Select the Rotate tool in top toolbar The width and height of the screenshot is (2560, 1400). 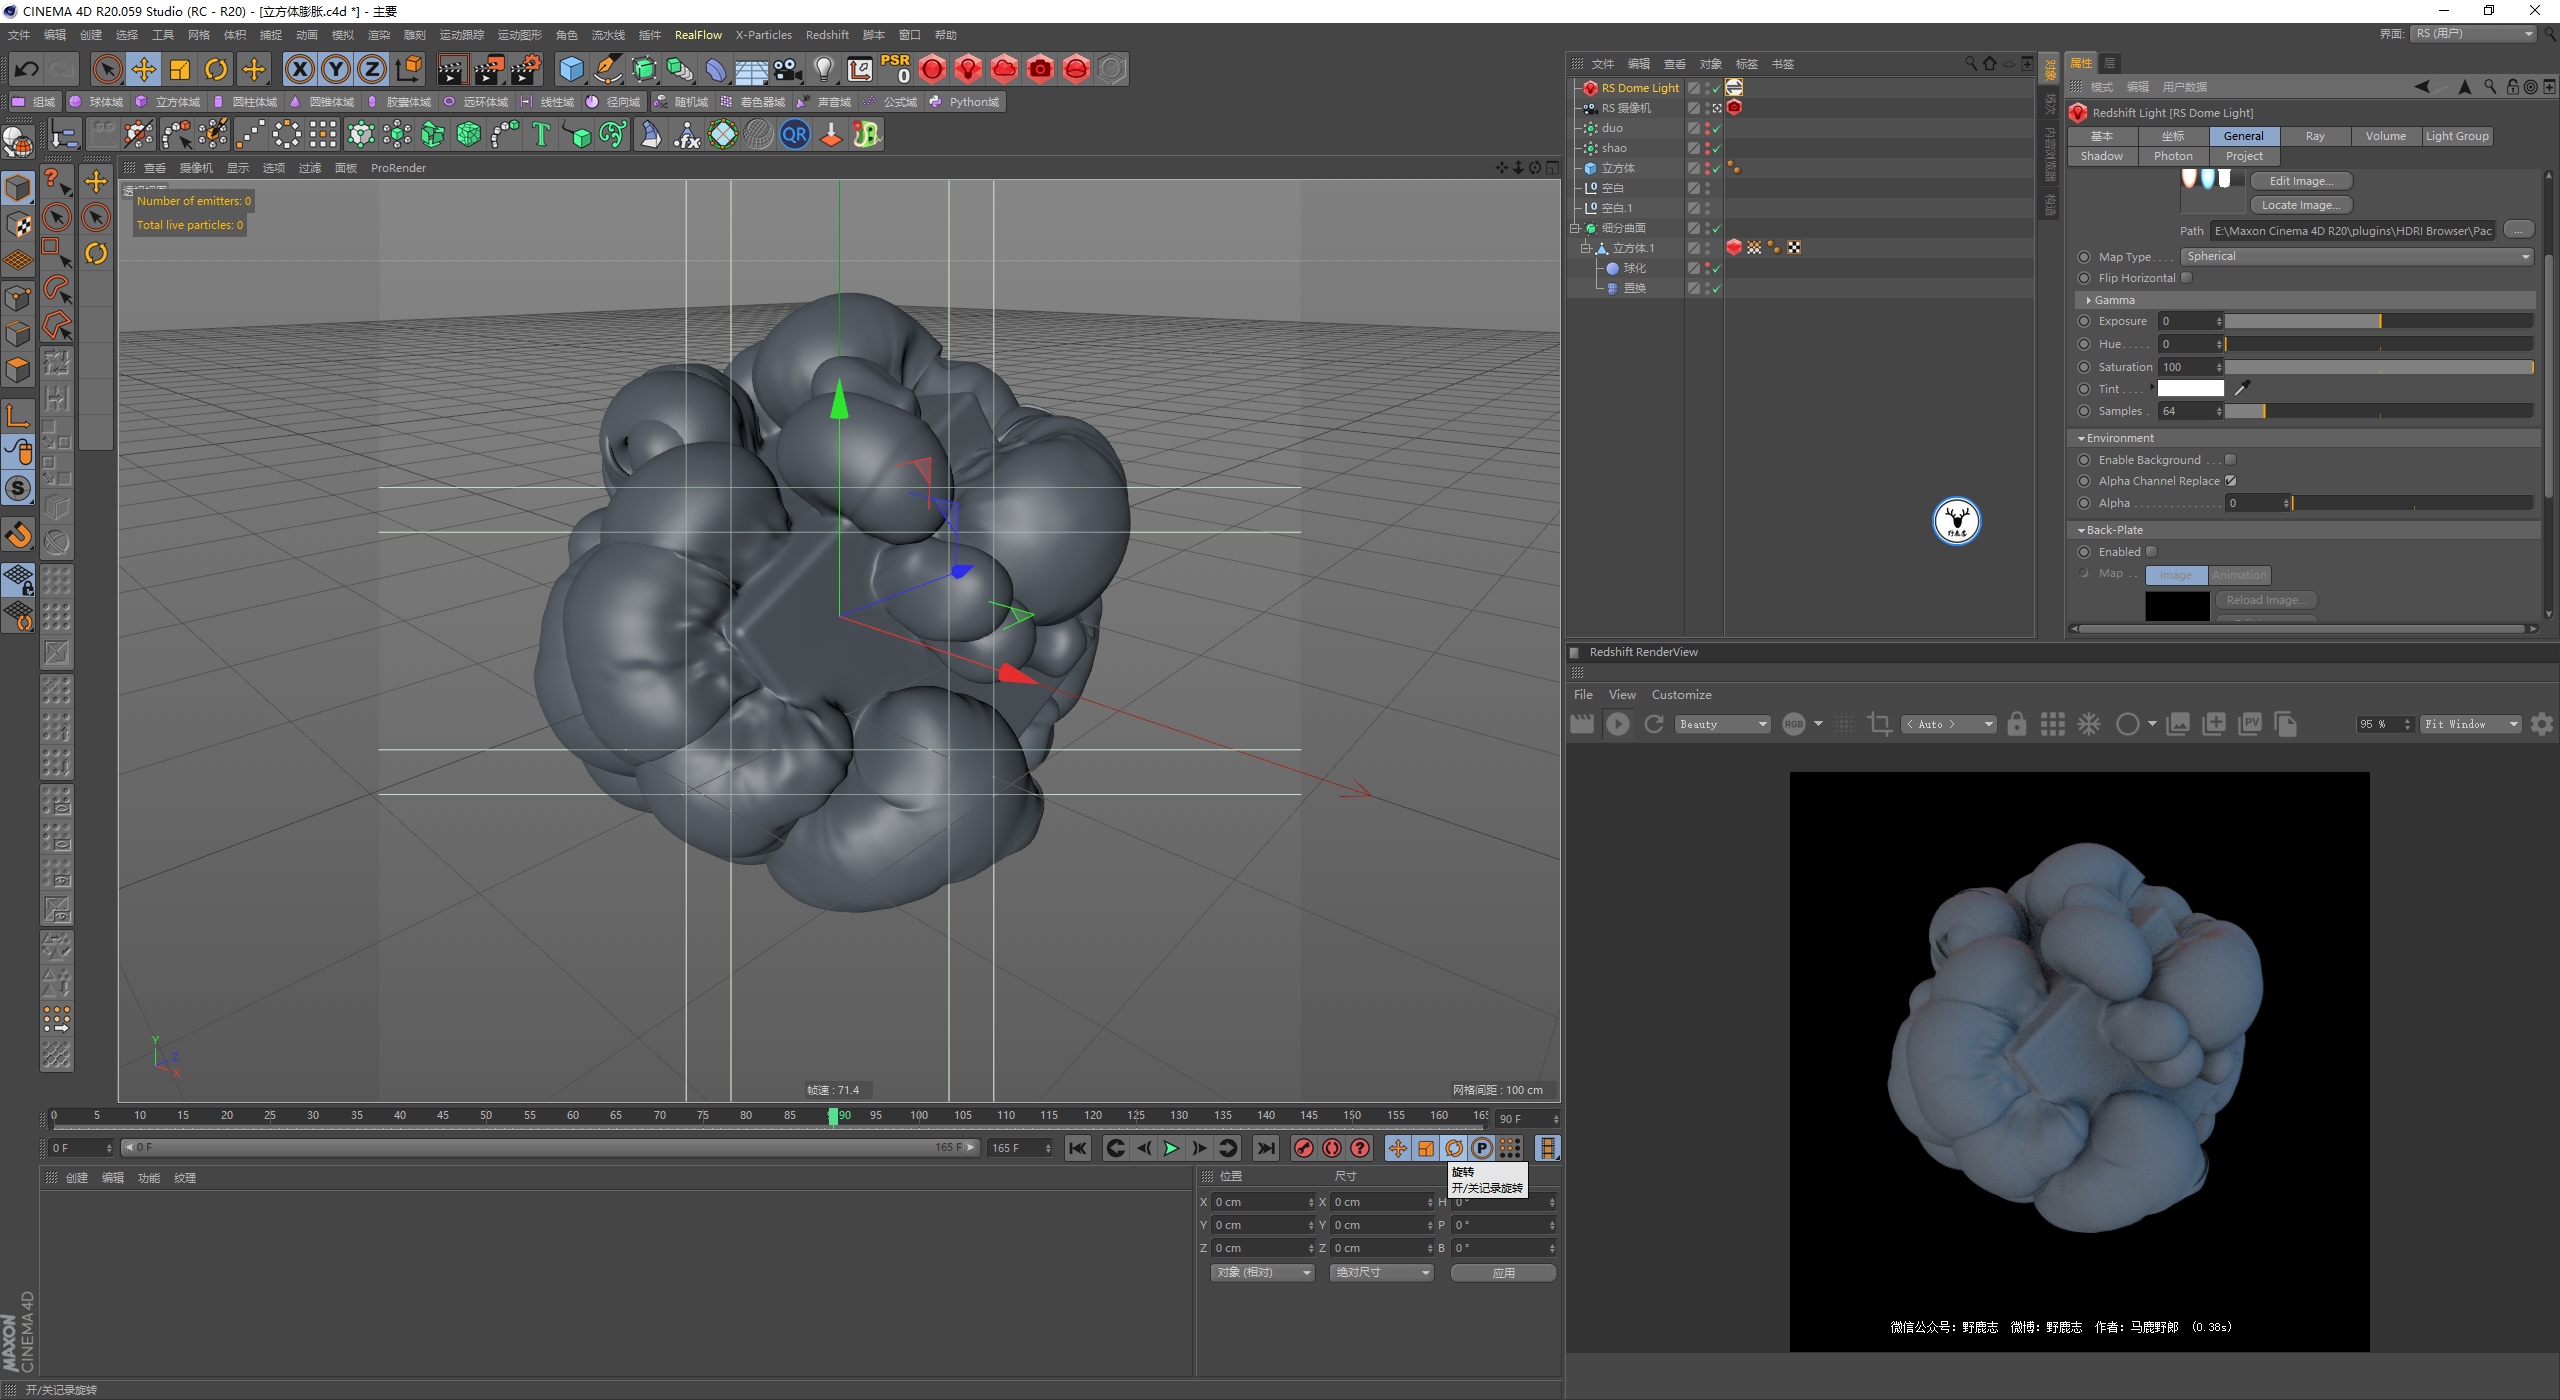click(x=216, y=69)
